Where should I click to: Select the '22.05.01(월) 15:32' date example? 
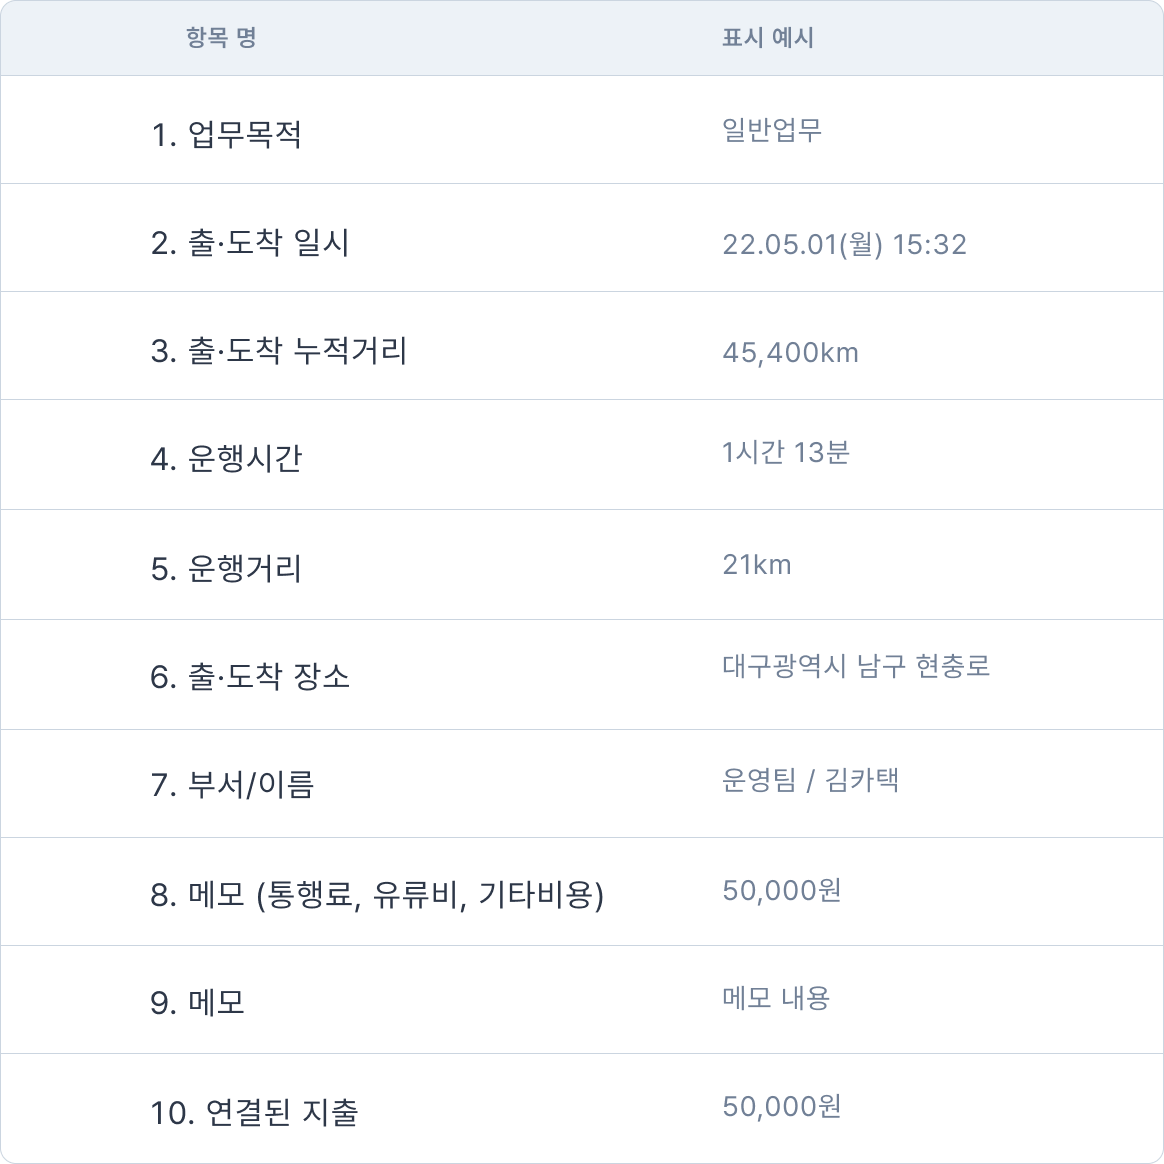[x=844, y=245]
